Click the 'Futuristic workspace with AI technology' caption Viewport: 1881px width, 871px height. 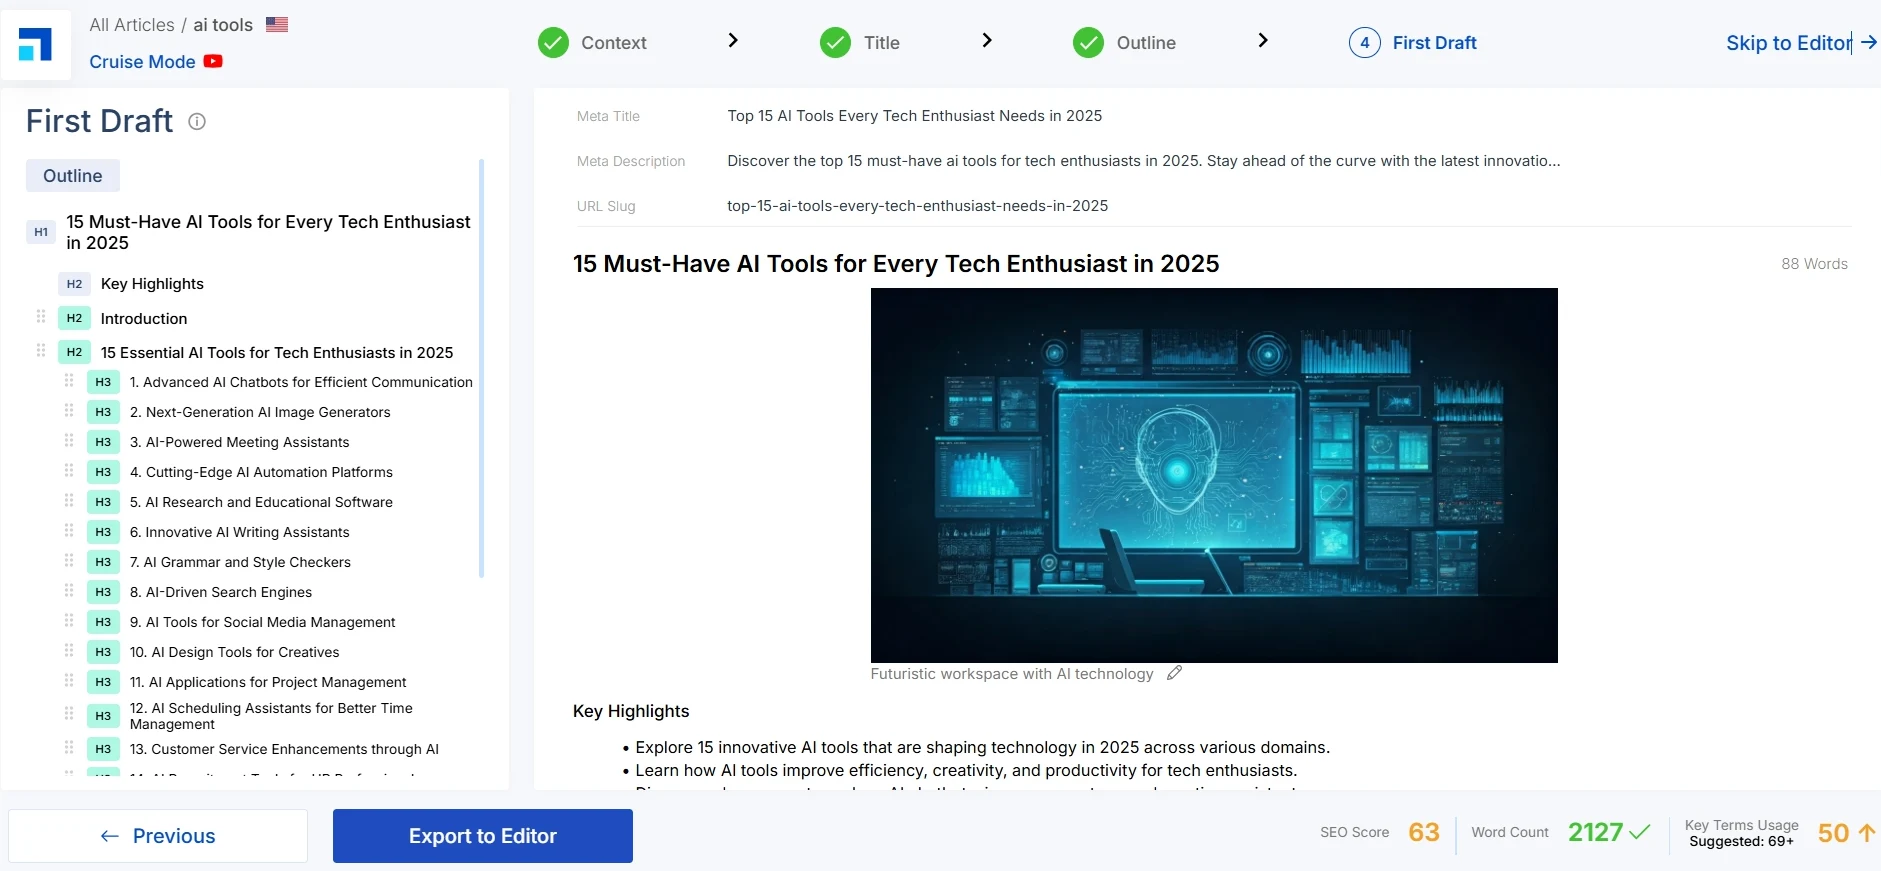1012,674
